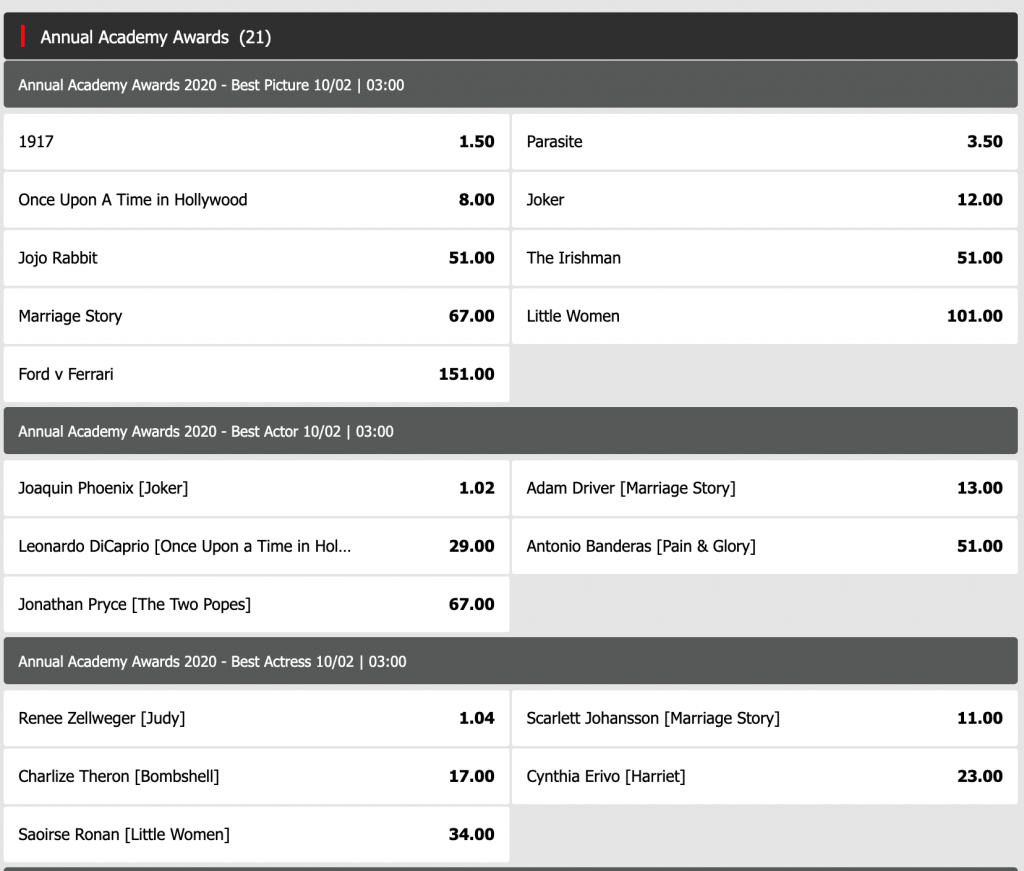Screen dimensions: 1024x871
Task: Choose Little Women at 101.00
Action: (x=764, y=316)
